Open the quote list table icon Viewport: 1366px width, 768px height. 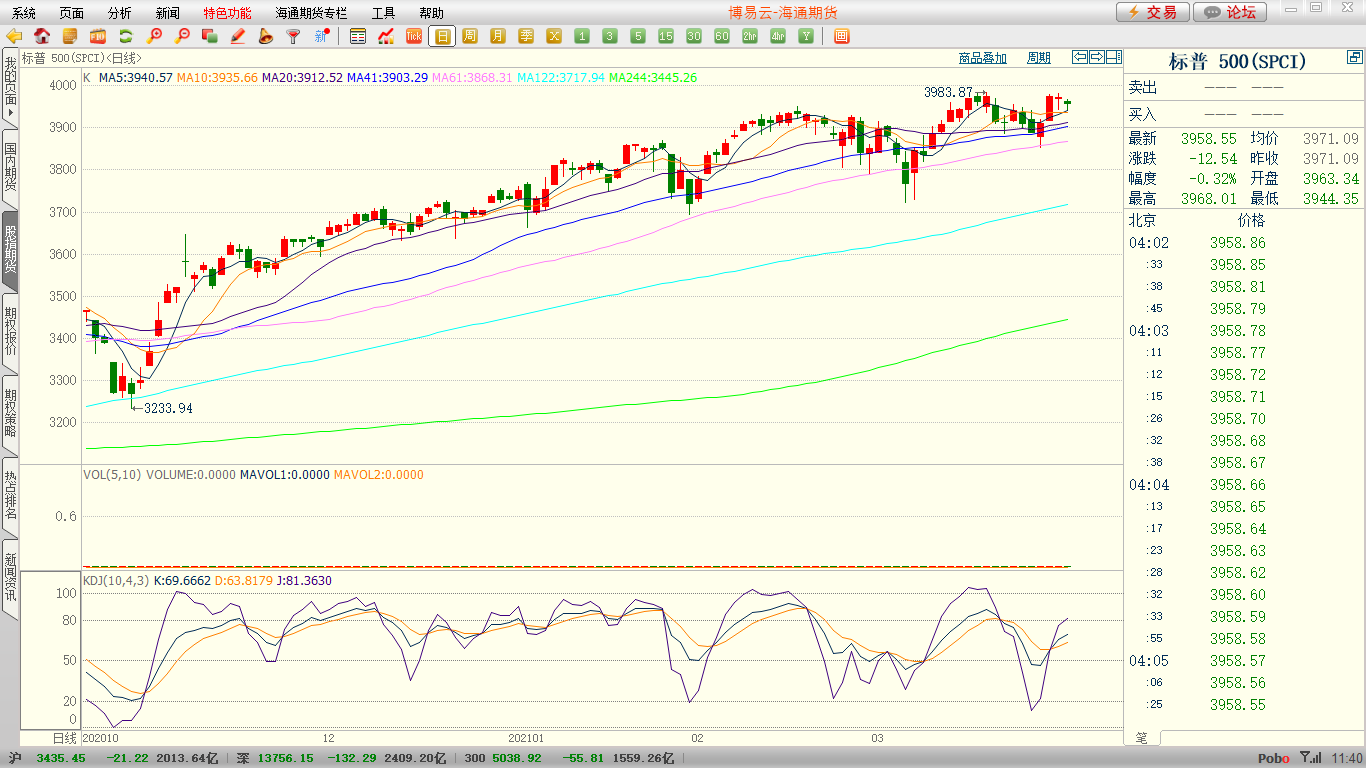(x=358, y=36)
